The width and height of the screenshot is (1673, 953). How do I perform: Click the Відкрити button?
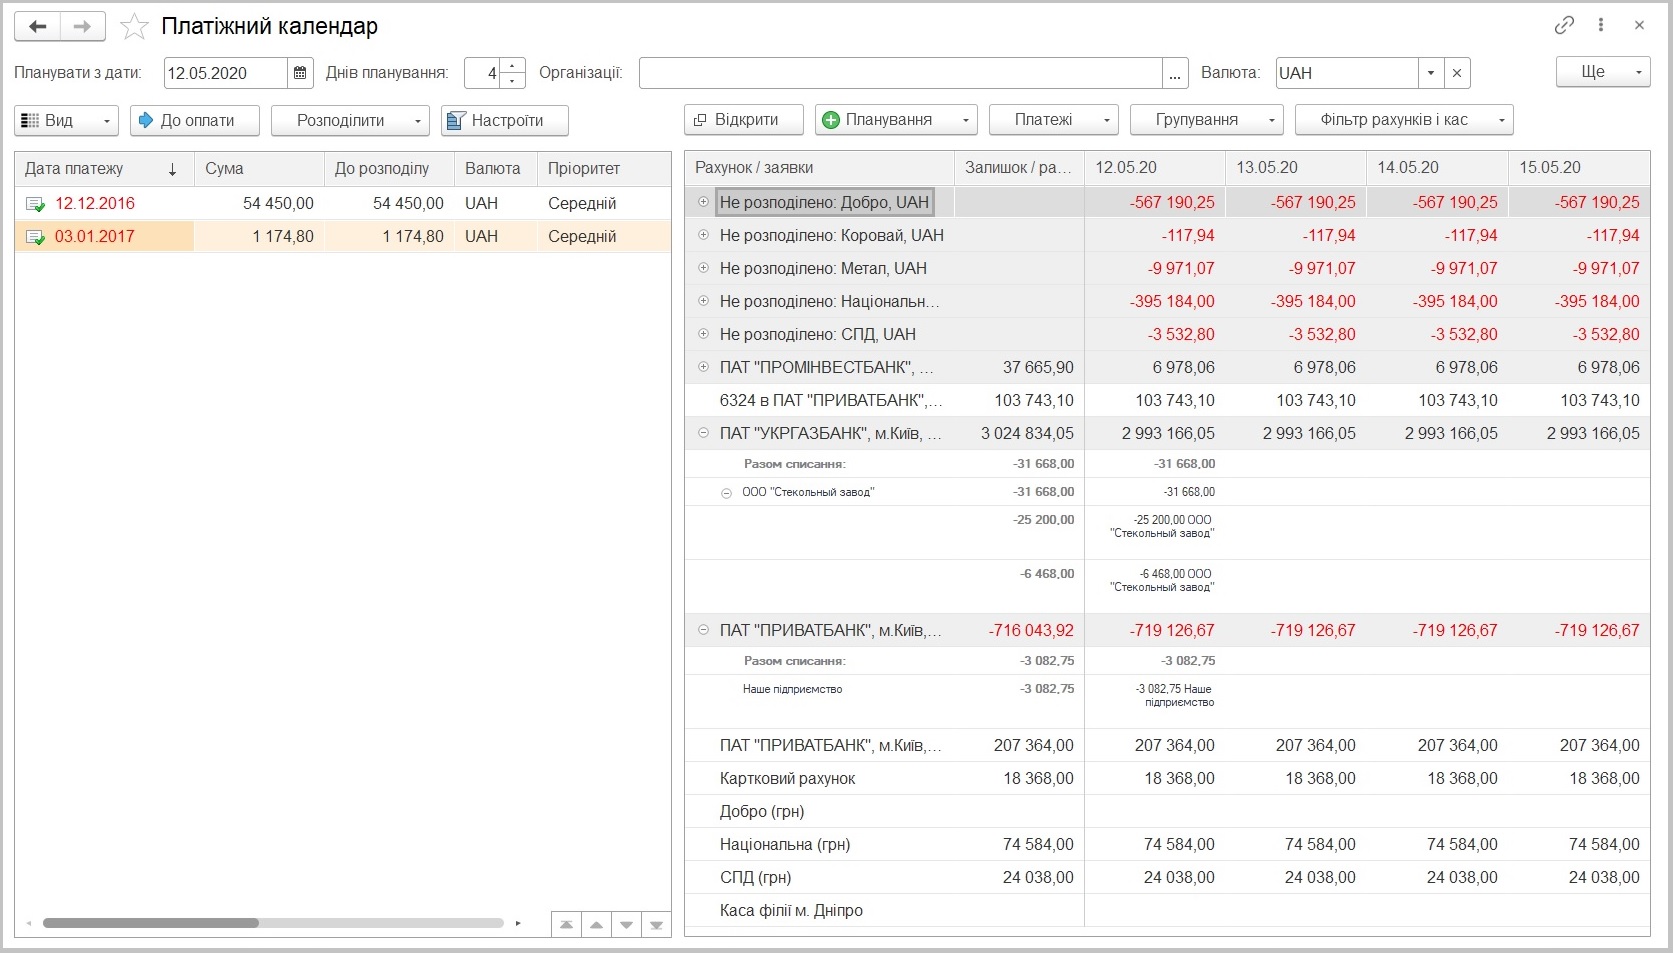[x=744, y=120]
